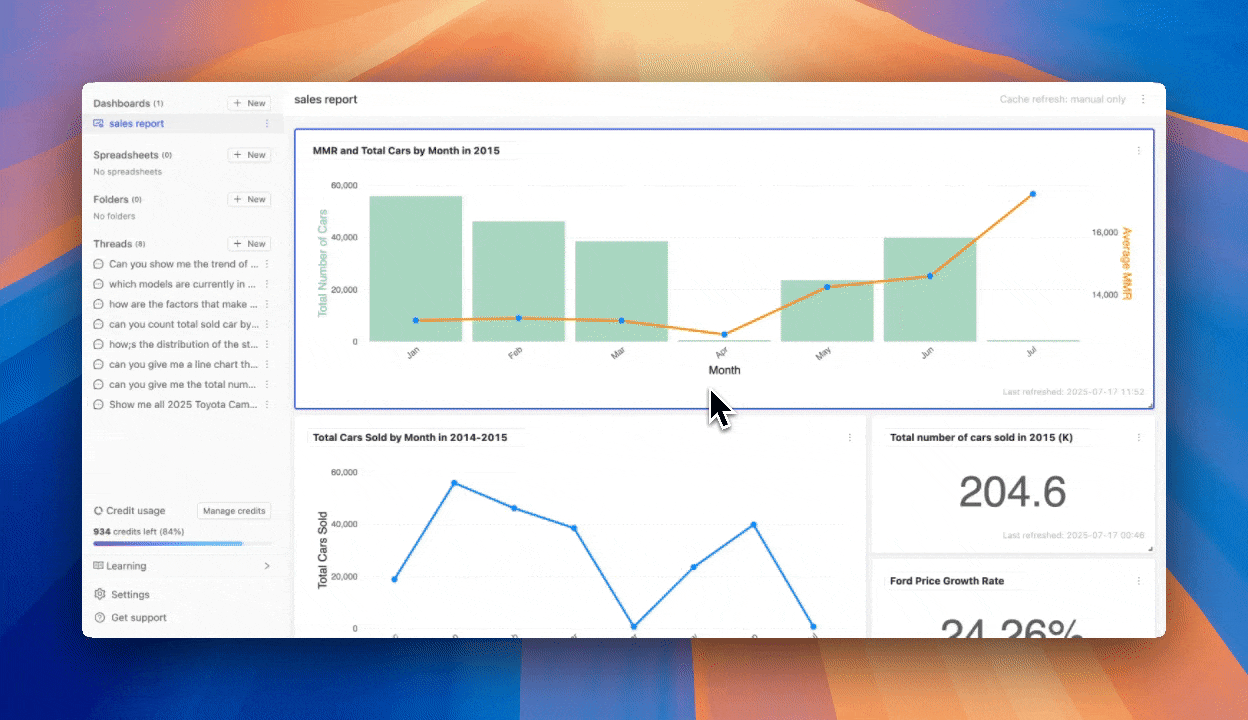1248x720 pixels.
Task: Start a new thread with New button
Action: pyautogui.click(x=249, y=244)
